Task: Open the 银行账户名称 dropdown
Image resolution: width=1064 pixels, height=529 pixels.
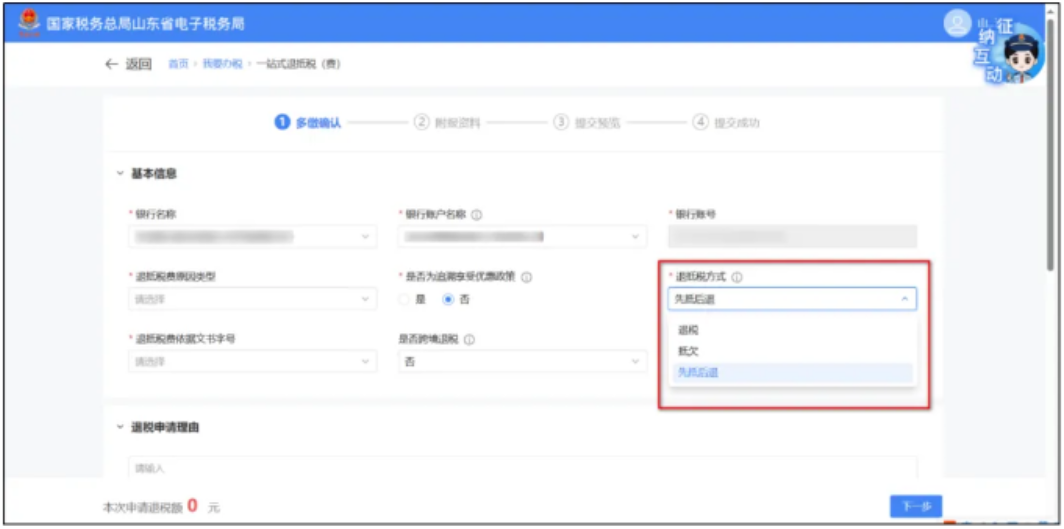Action: (x=522, y=236)
